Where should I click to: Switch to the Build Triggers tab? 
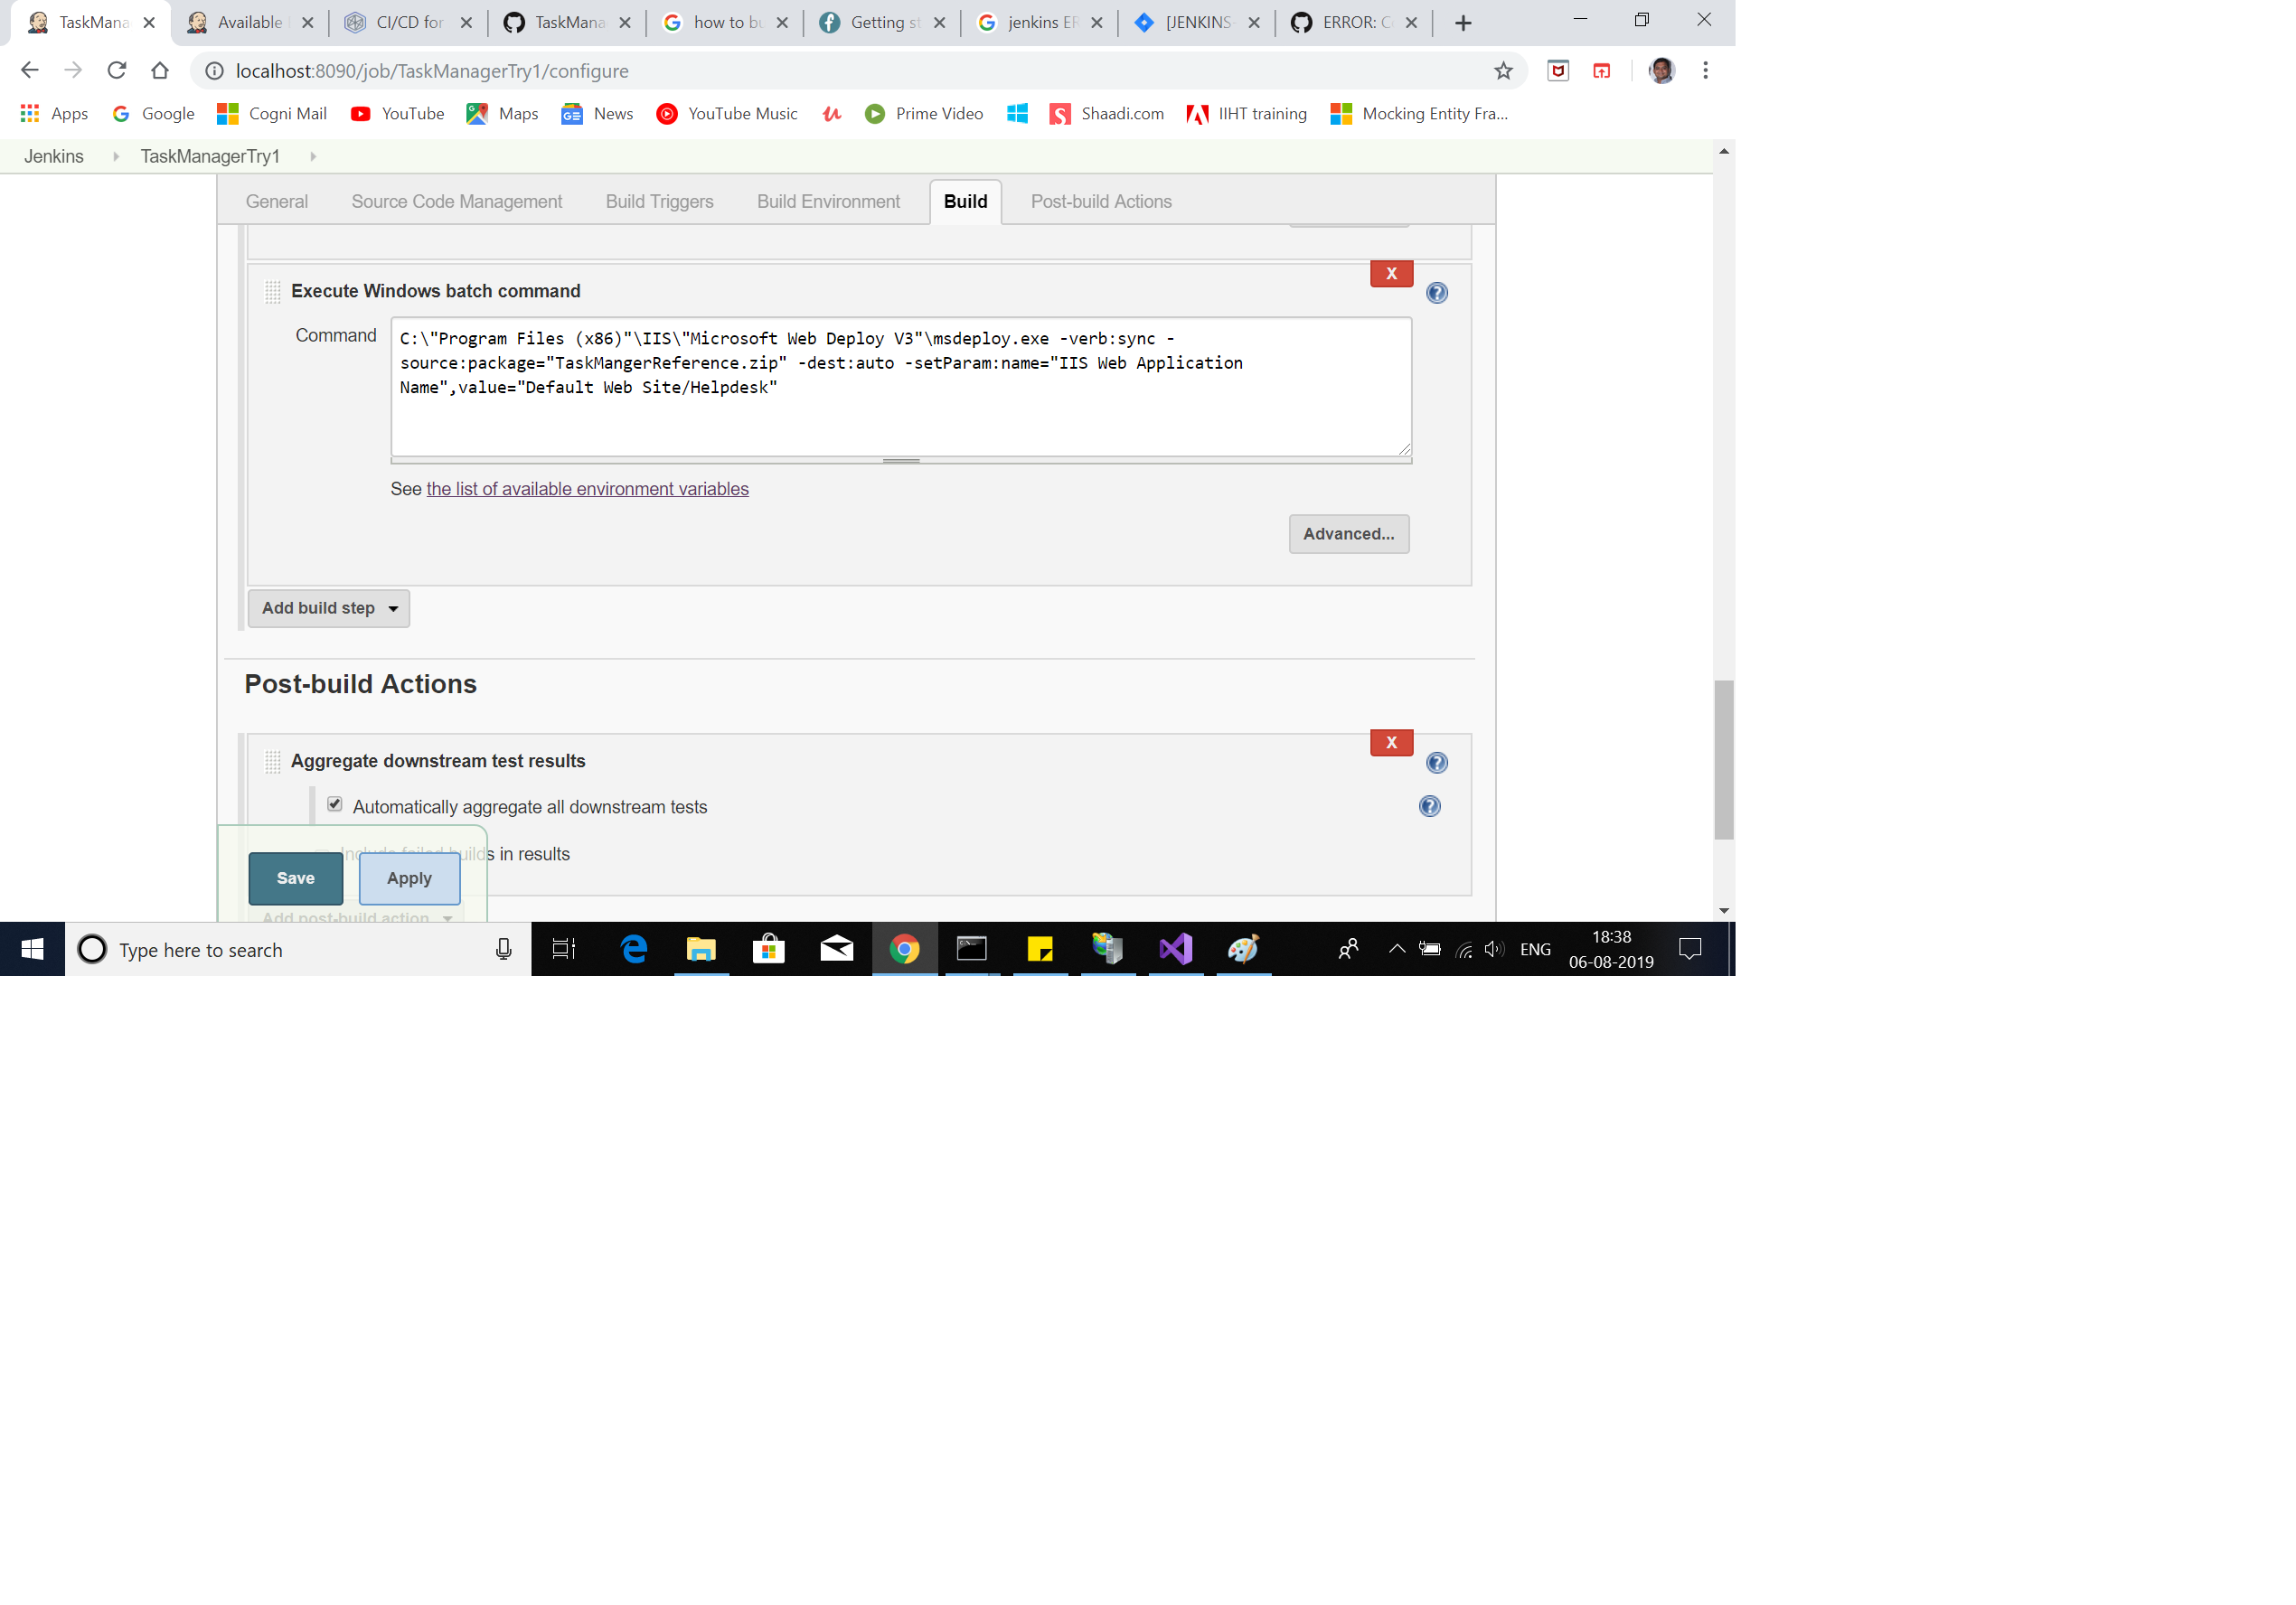pos(658,201)
